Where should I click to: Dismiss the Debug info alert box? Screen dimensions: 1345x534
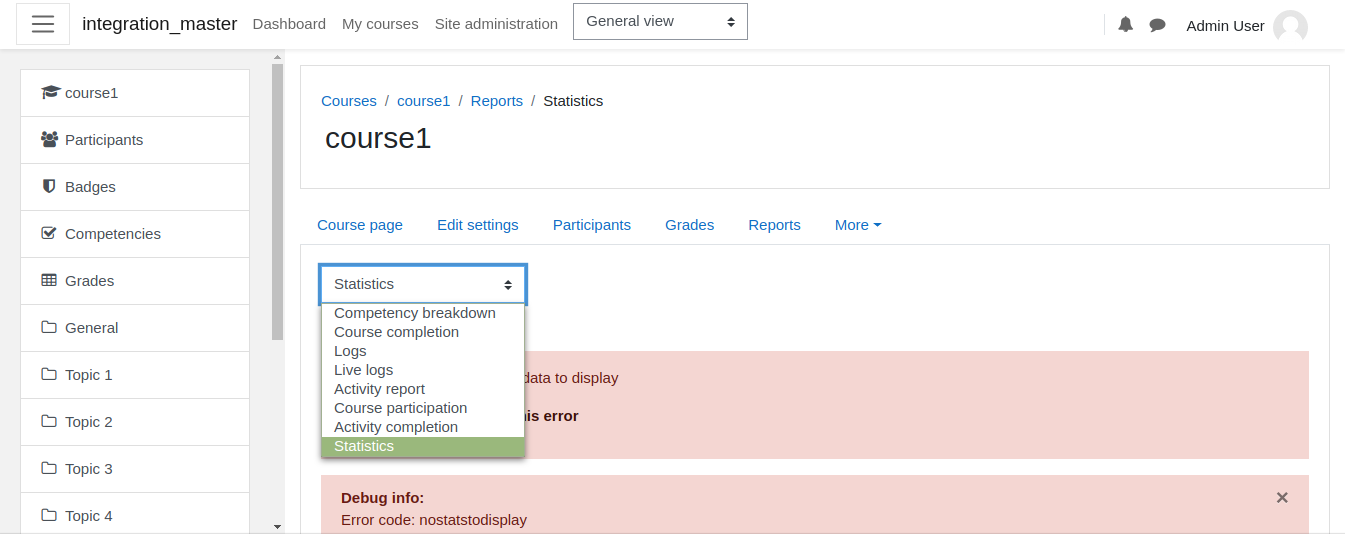(1282, 497)
